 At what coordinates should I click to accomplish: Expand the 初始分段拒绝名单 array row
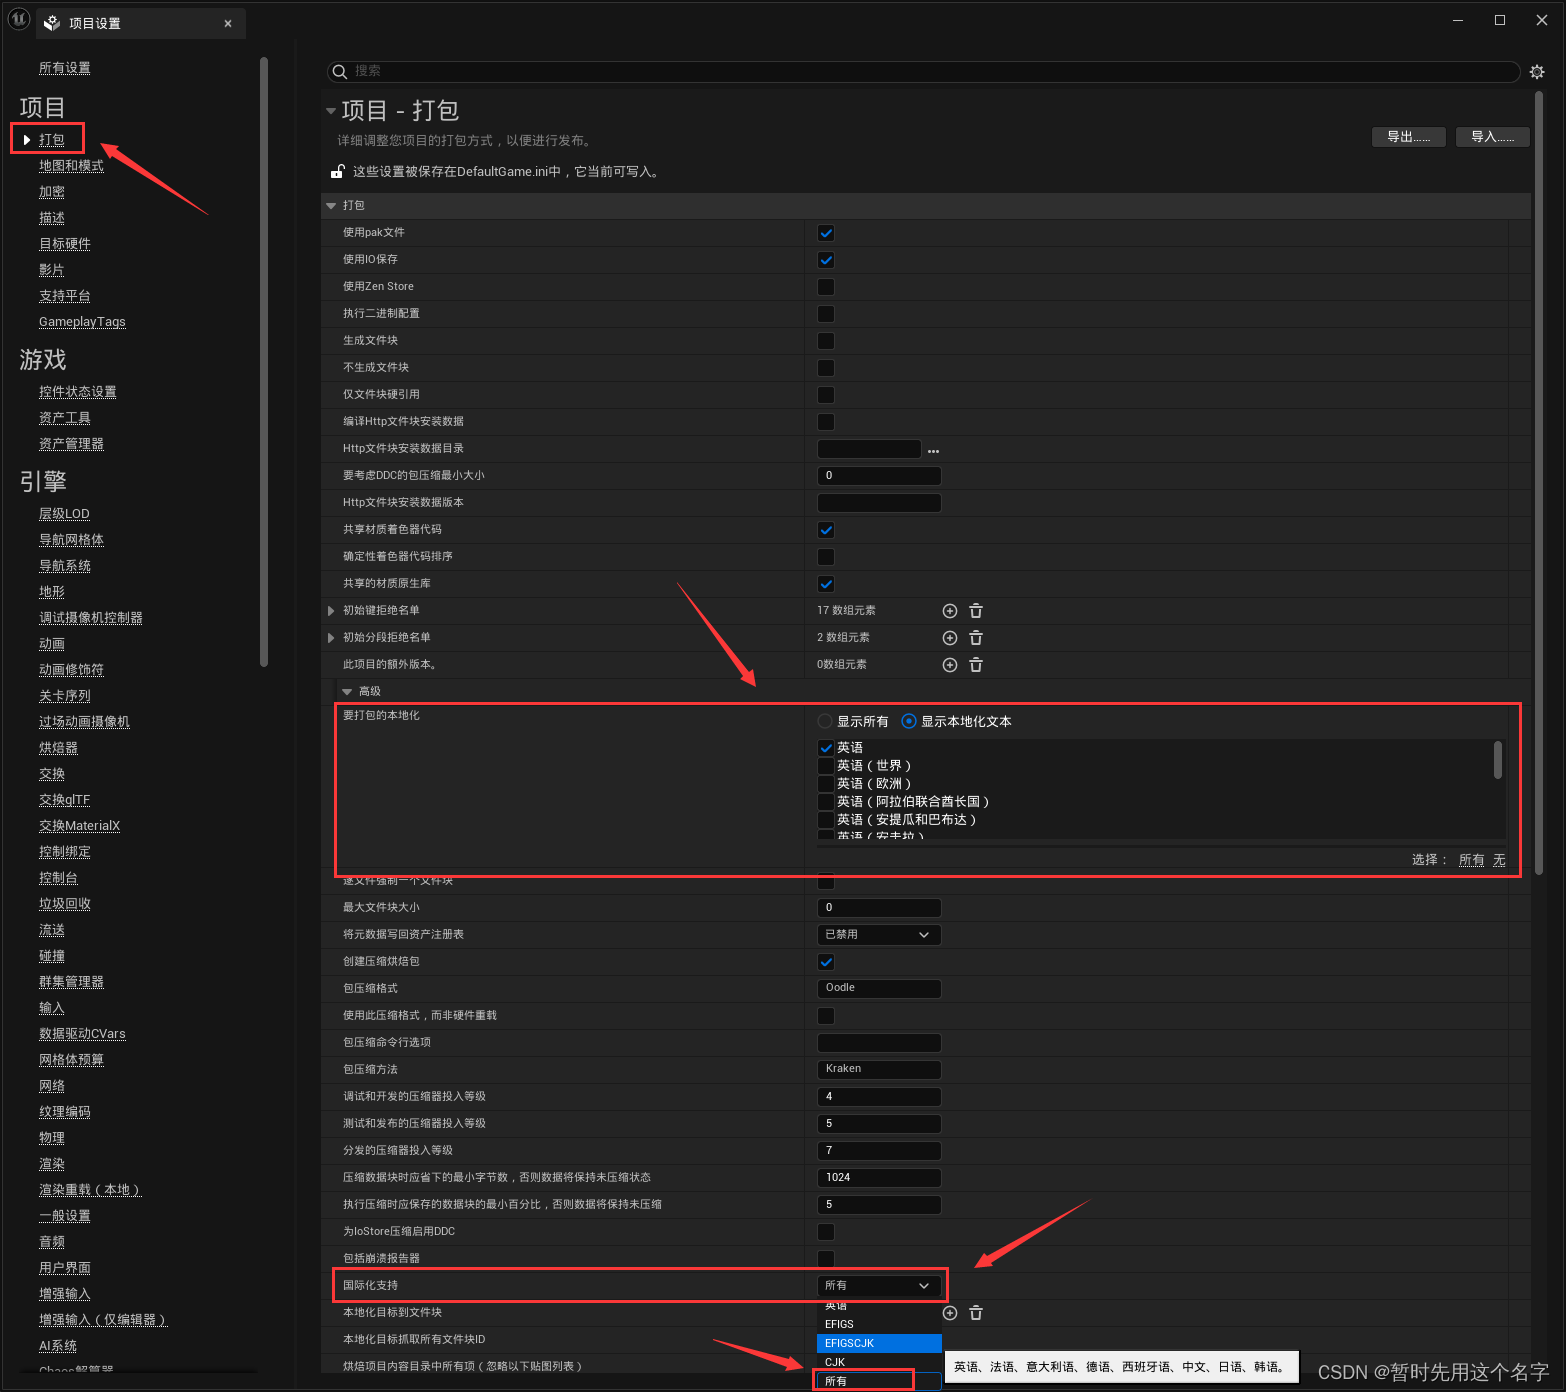pos(331,638)
